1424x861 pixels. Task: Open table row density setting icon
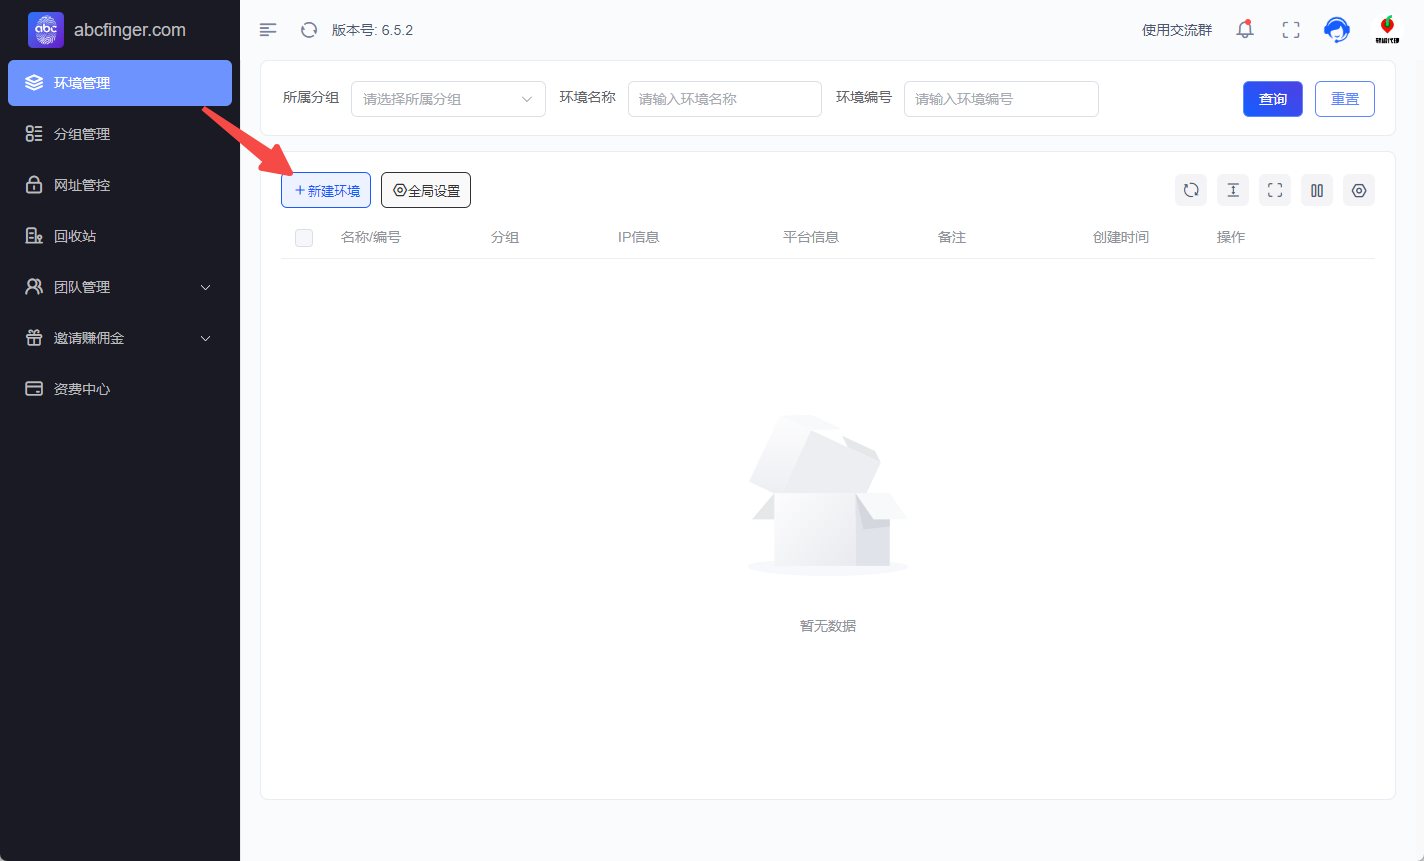click(1233, 190)
